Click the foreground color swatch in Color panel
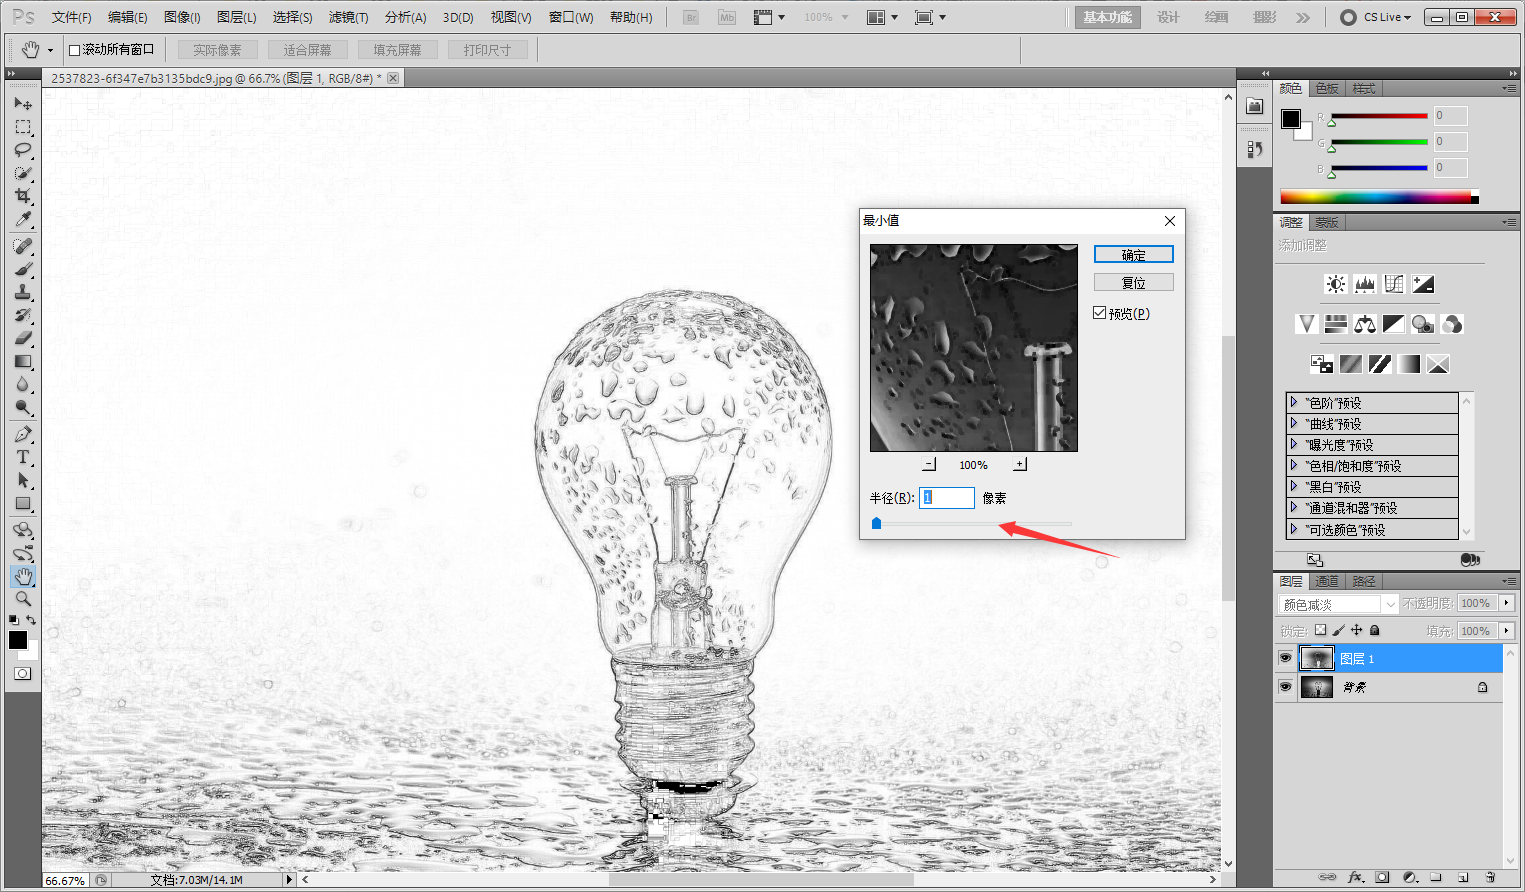The height and width of the screenshot is (892, 1525). click(x=1291, y=119)
